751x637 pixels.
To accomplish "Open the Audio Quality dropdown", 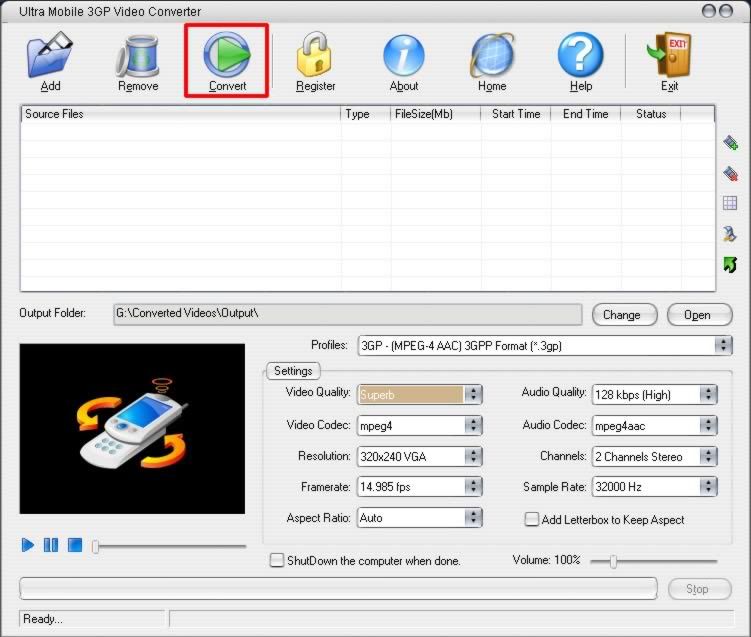I will point(655,395).
